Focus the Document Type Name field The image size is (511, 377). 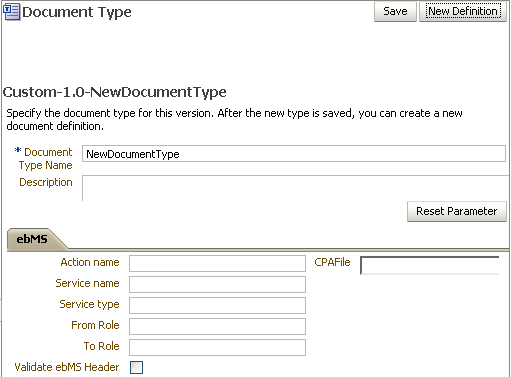coord(294,154)
